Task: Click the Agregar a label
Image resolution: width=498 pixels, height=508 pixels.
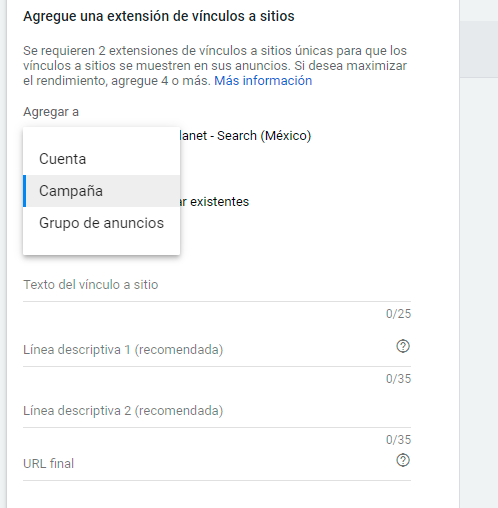Action: click(51, 112)
